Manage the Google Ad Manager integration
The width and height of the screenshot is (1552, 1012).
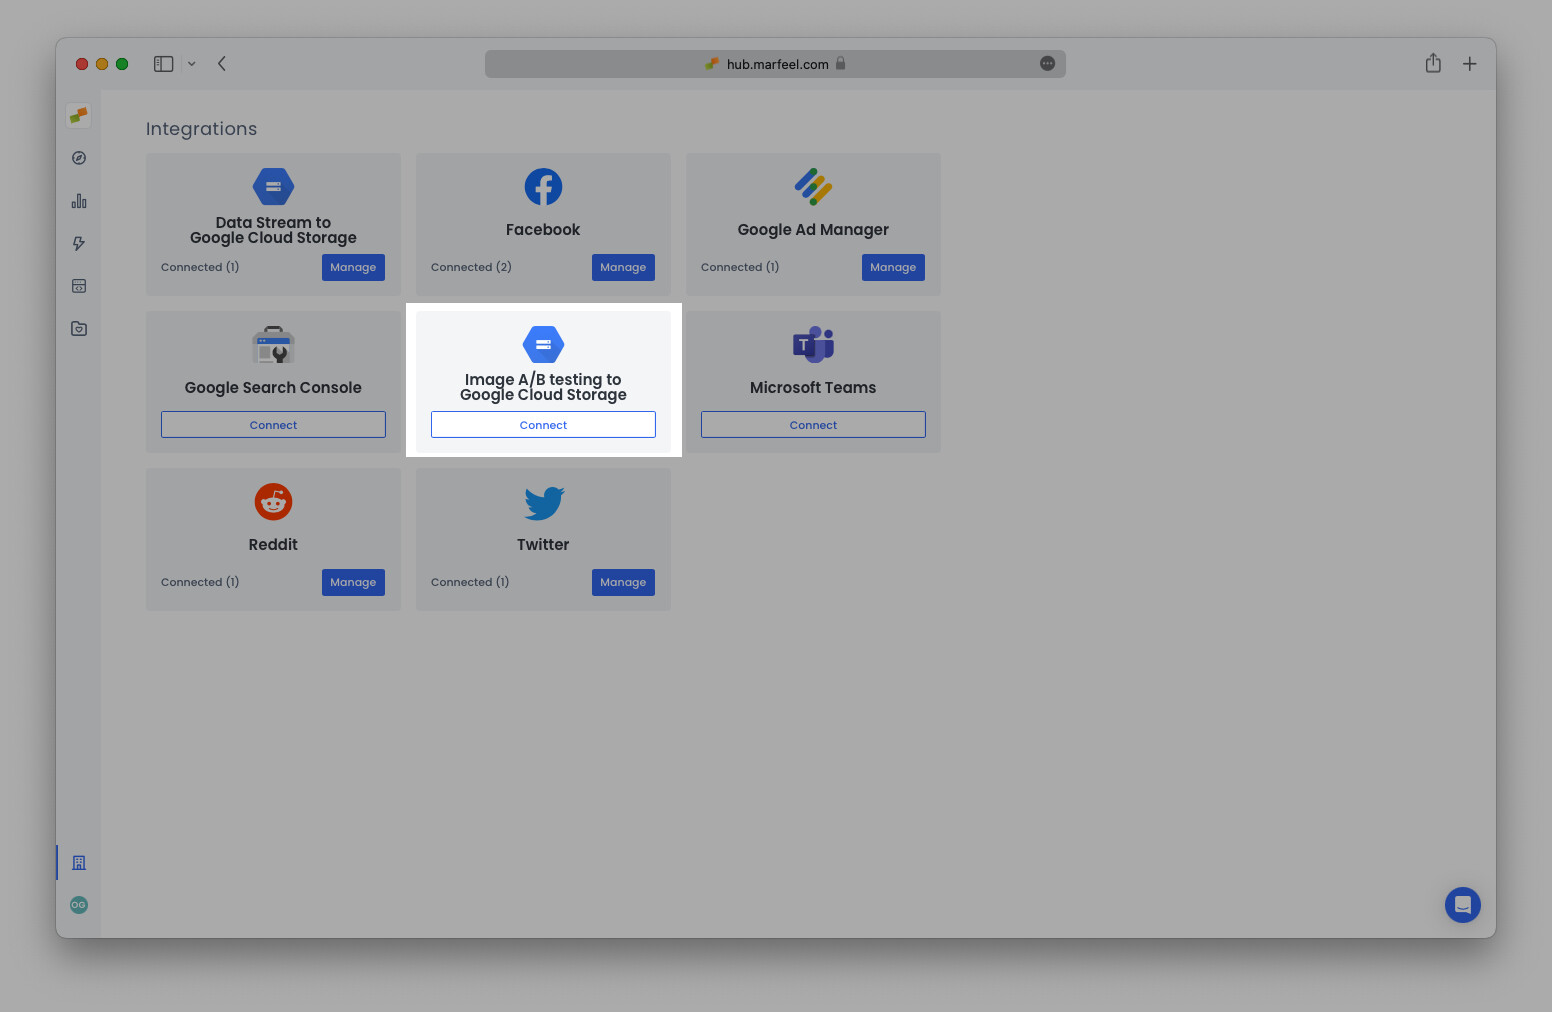click(893, 267)
